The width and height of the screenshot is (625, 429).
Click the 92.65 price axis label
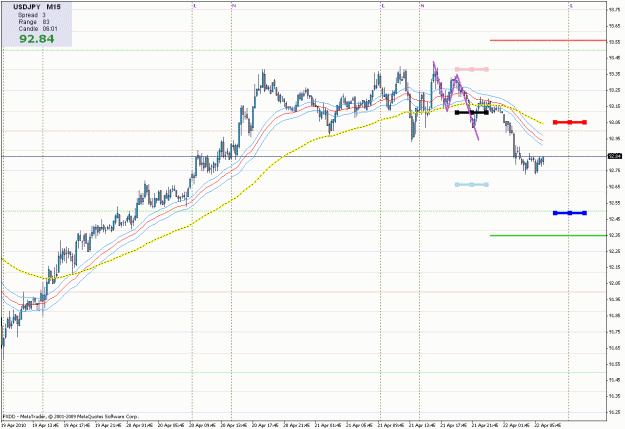614,187
